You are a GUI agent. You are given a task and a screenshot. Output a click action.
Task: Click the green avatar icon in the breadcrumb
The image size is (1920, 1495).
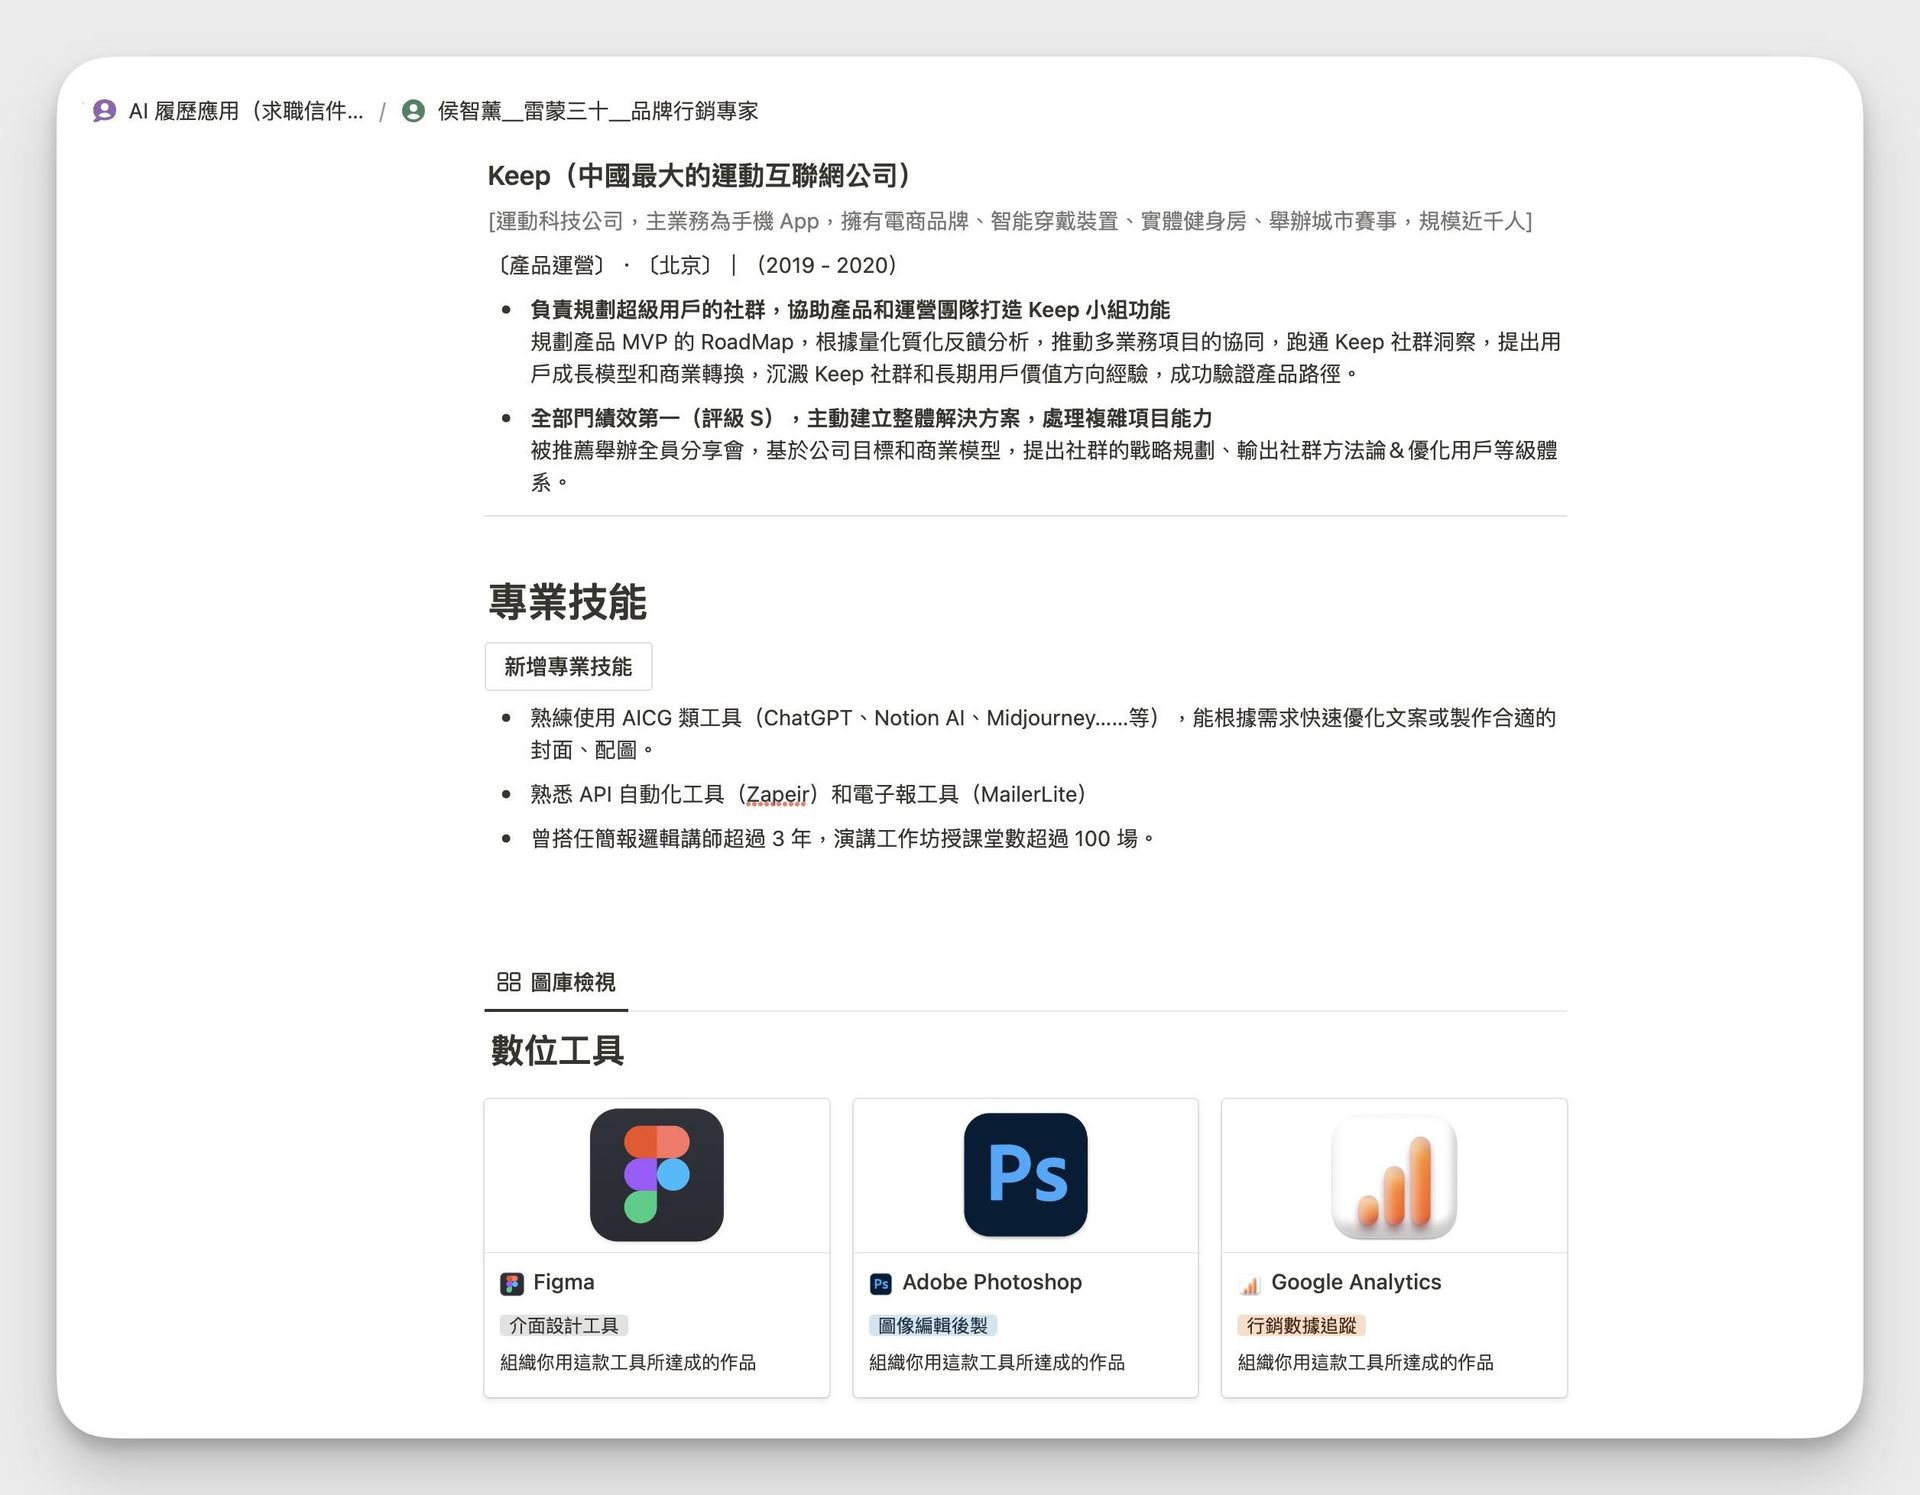pos(413,111)
